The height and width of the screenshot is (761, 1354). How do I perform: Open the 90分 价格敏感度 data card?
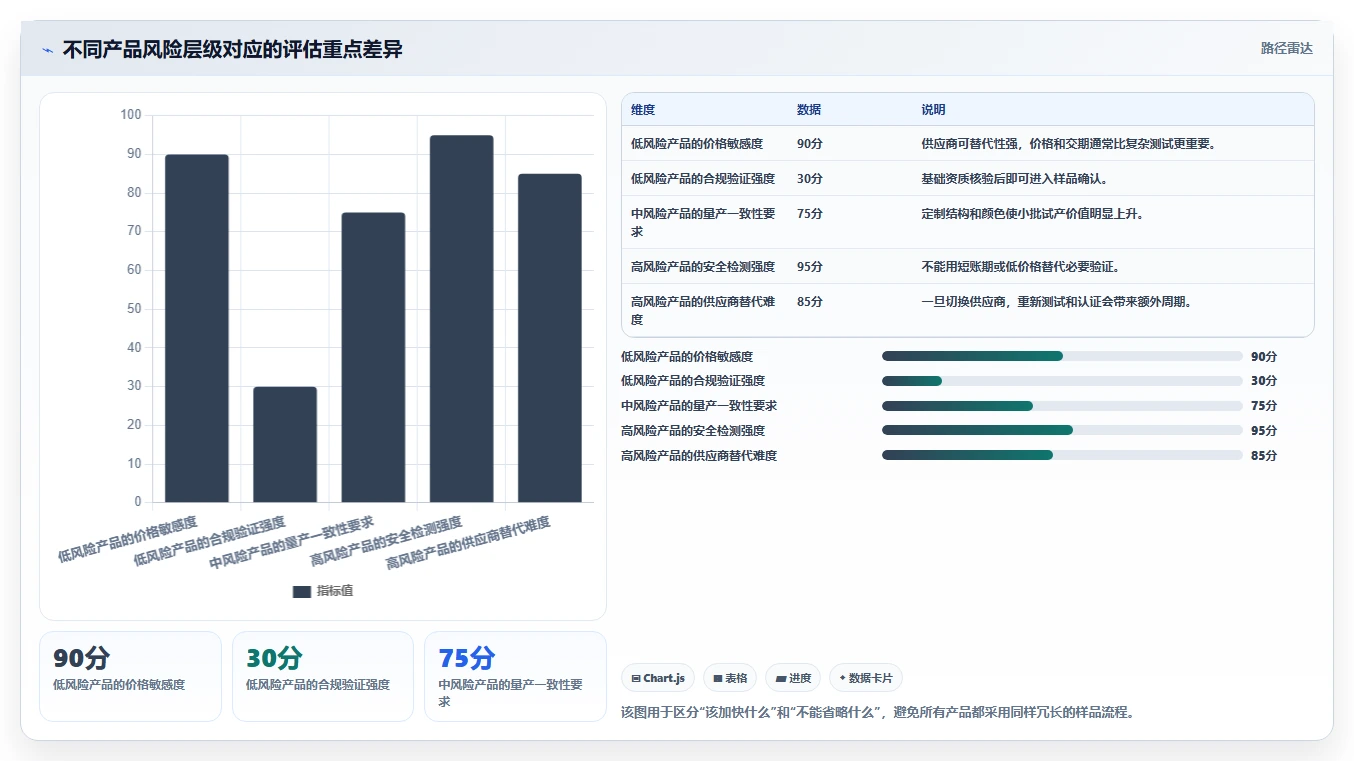(130, 676)
